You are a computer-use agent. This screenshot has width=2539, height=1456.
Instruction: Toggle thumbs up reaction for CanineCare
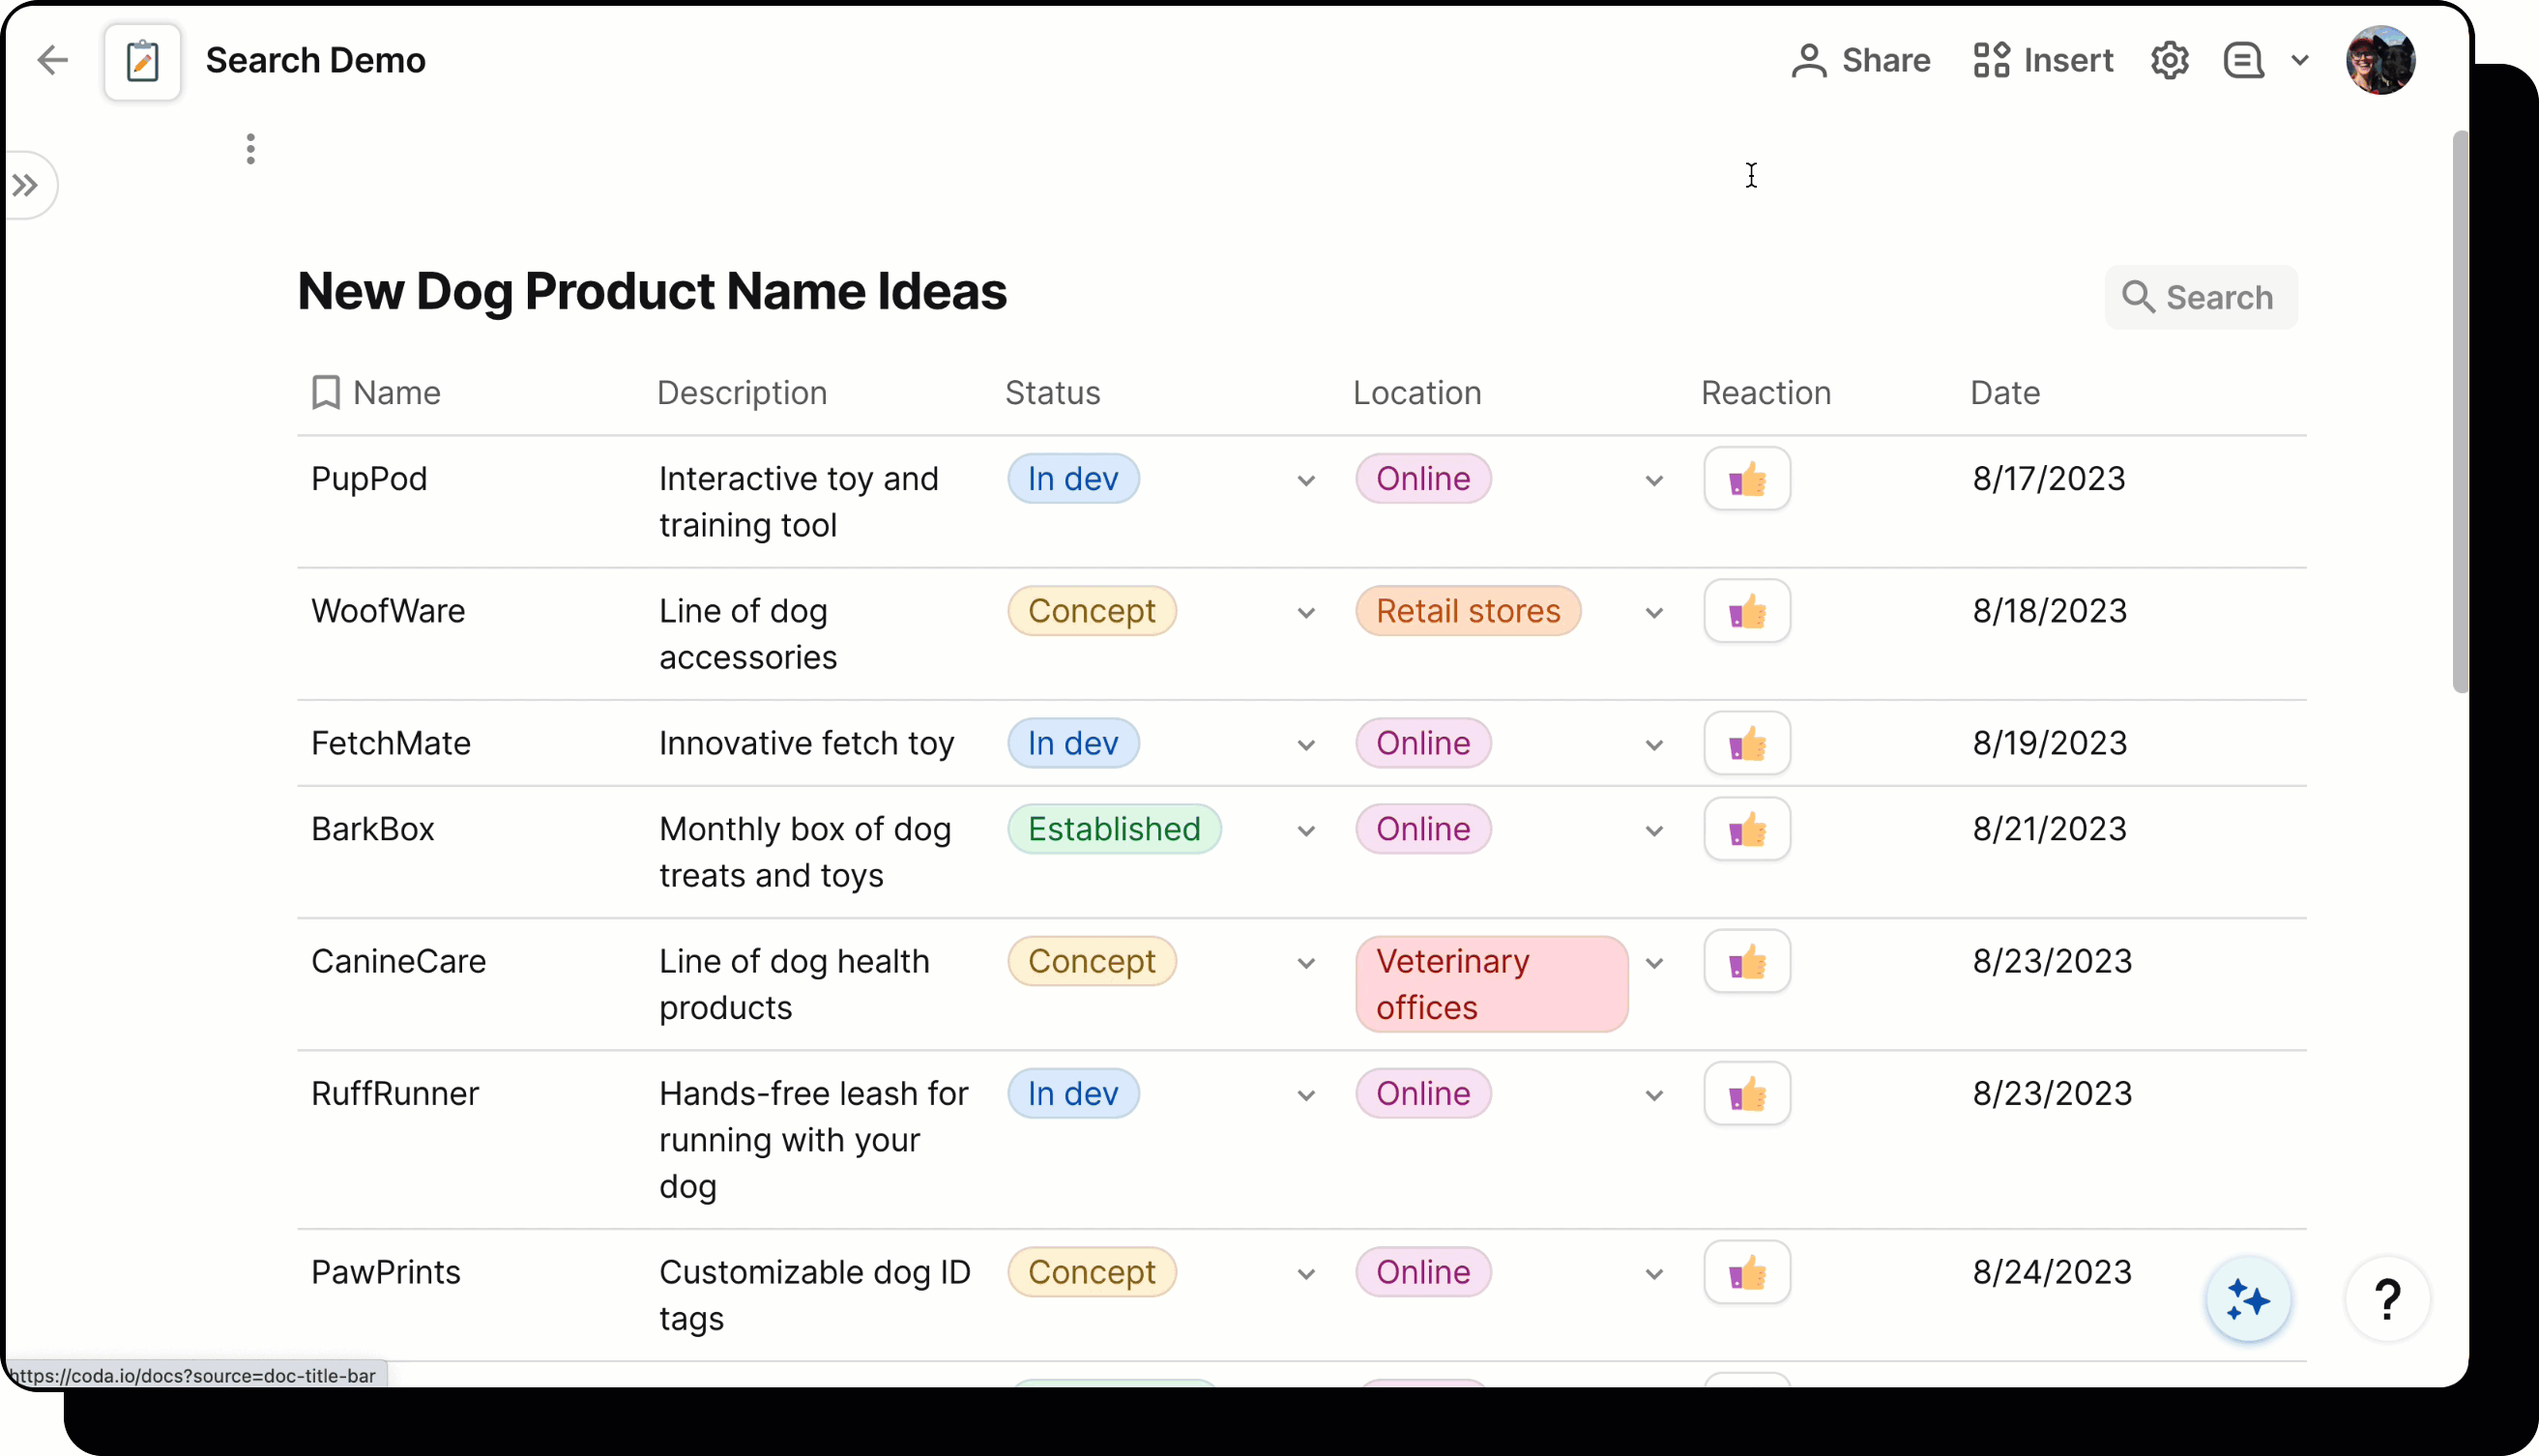pyautogui.click(x=1747, y=961)
